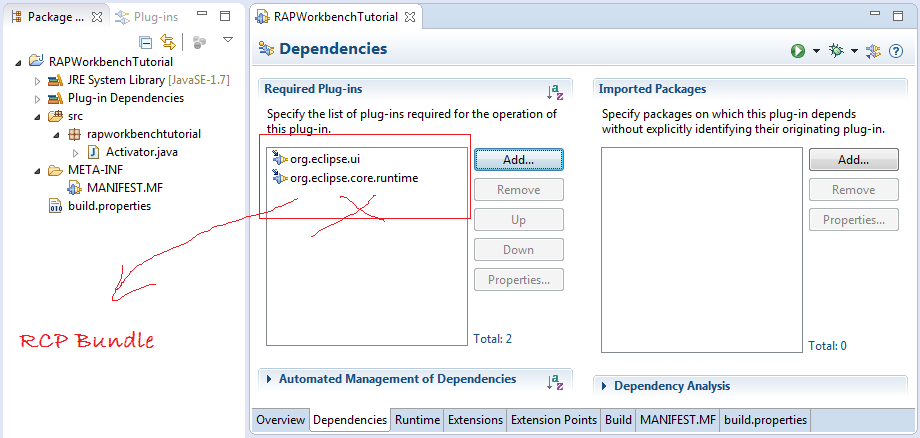This screenshot has width=920, height=438.
Task: Open the Extension Points tab
Action: [554, 420]
